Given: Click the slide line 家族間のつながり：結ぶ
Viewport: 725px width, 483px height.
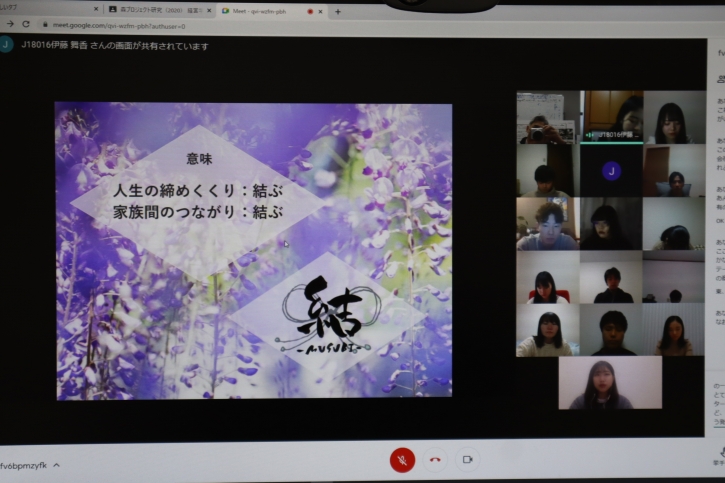Looking at the screenshot, I should [x=198, y=212].
